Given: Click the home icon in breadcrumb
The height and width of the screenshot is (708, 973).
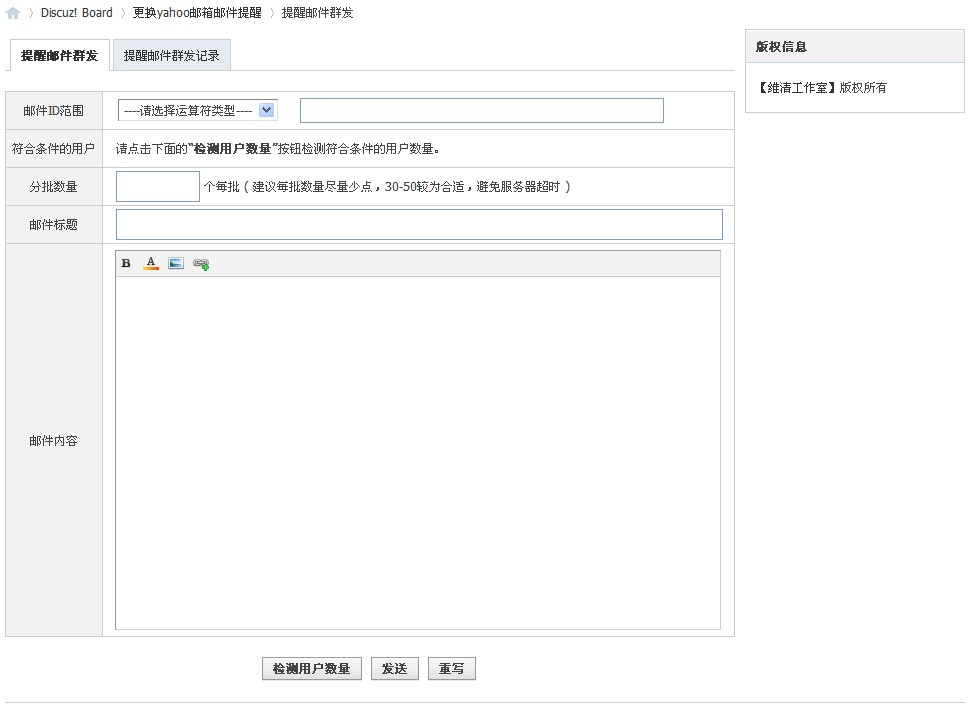Looking at the screenshot, I should click(x=12, y=13).
